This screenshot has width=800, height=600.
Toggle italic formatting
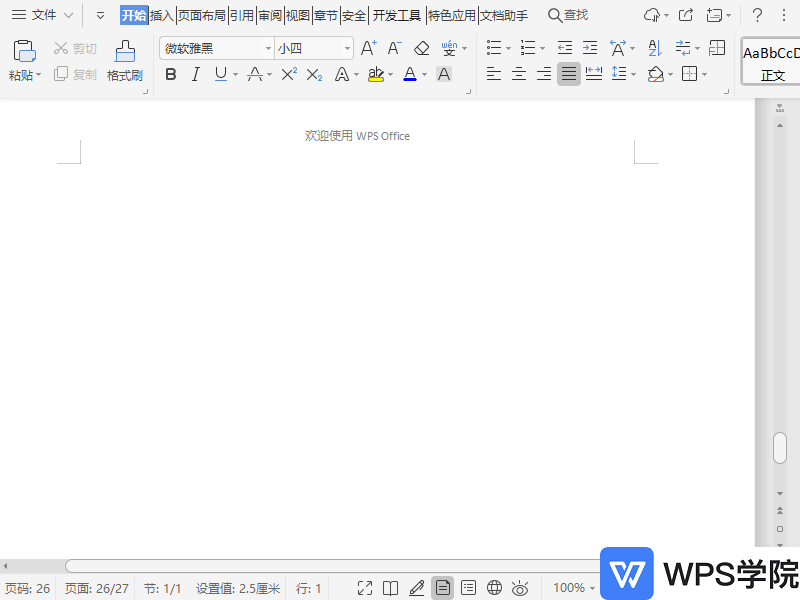point(196,74)
